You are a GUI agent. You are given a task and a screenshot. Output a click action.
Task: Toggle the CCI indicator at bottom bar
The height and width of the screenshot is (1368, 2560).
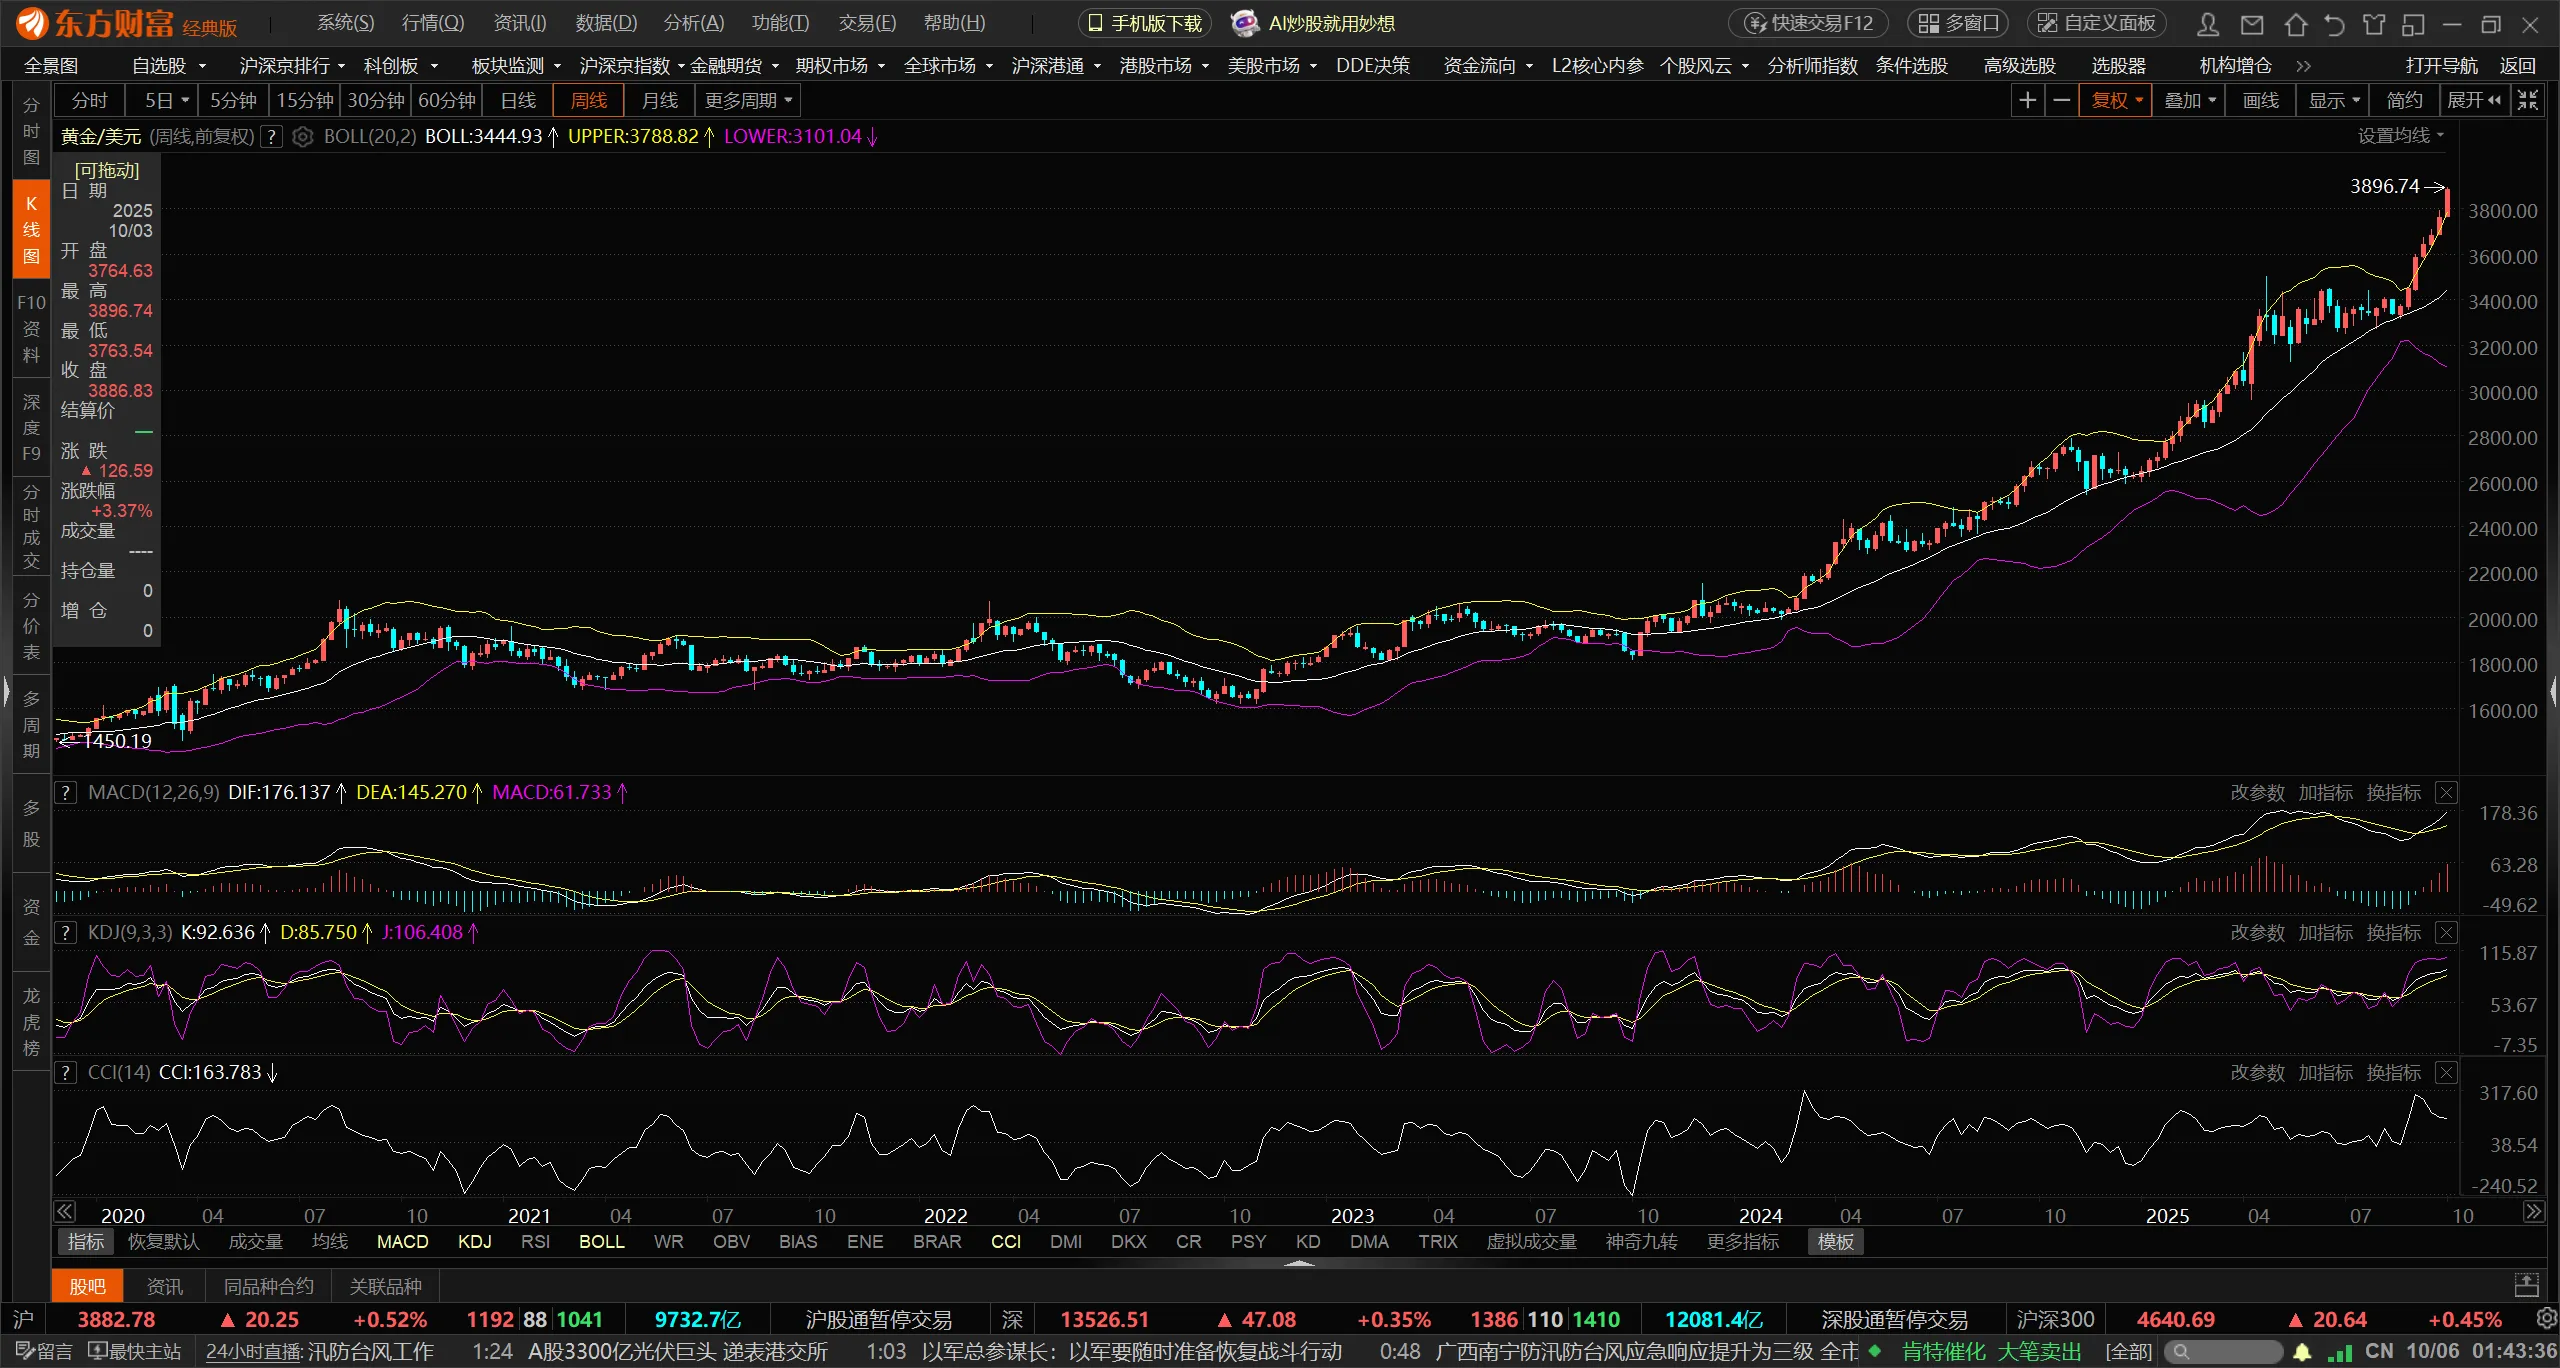click(1006, 1241)
